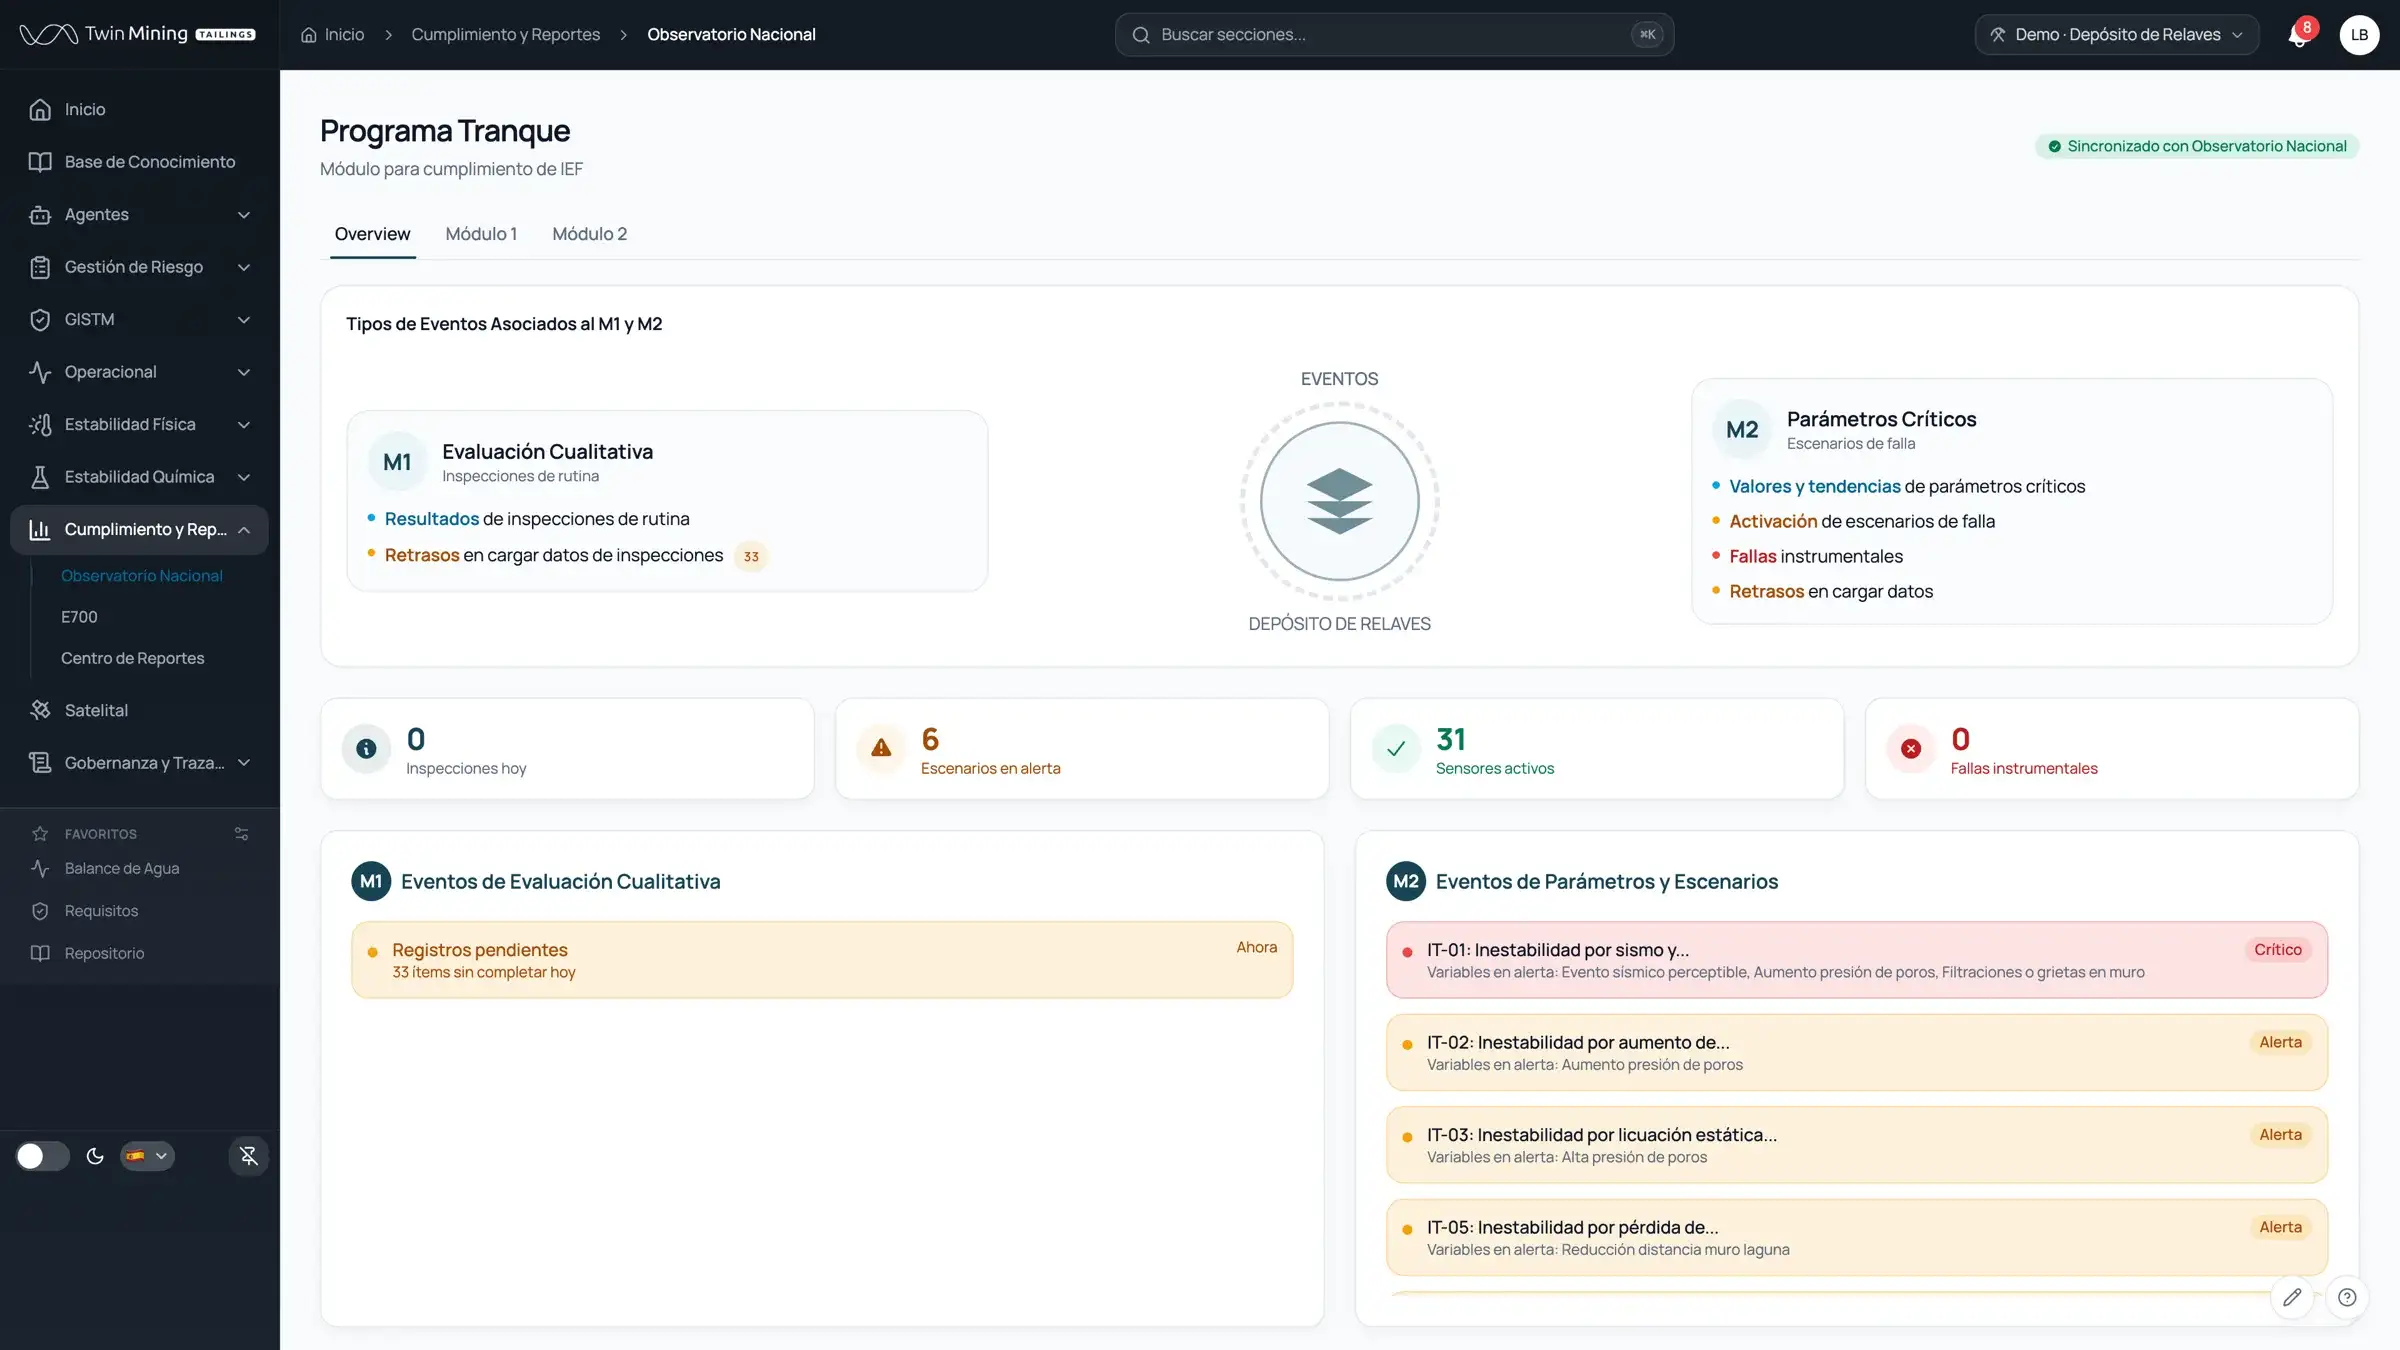Click the Twin Mining logo
Screen dimensions: 2400x1350
(138, 34)
